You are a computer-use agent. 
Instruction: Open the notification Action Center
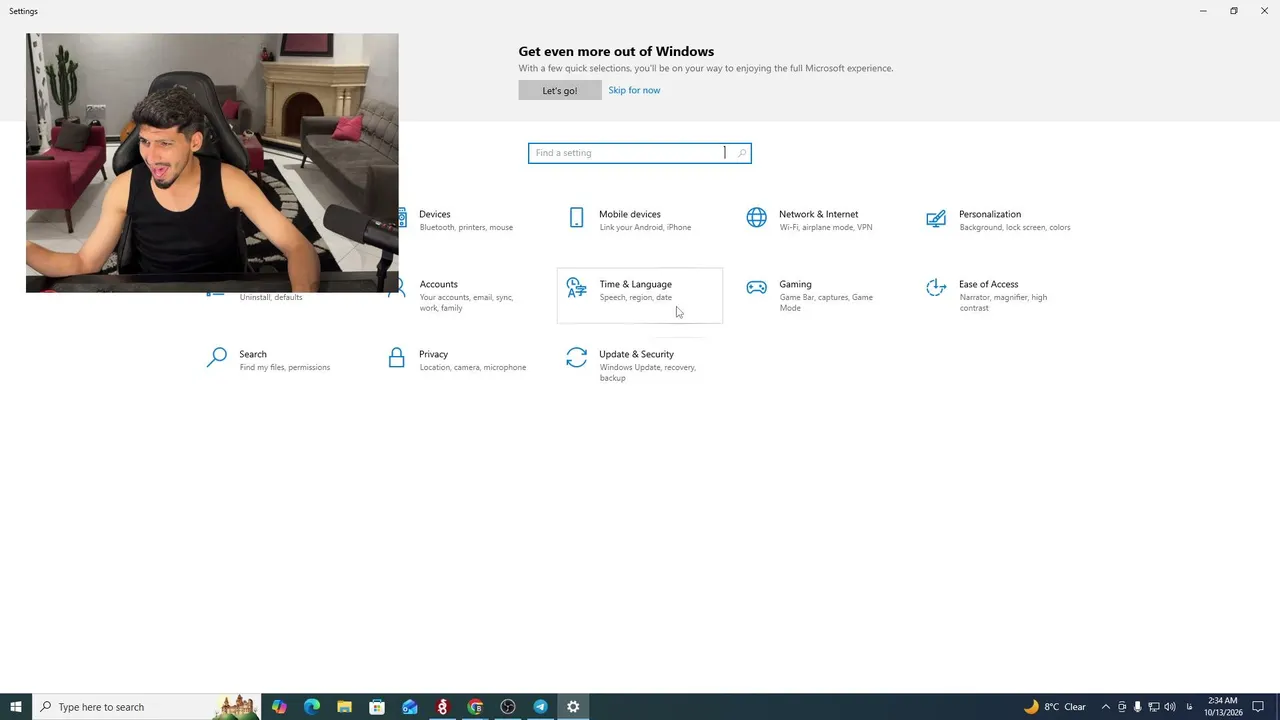click(1259, 707)
